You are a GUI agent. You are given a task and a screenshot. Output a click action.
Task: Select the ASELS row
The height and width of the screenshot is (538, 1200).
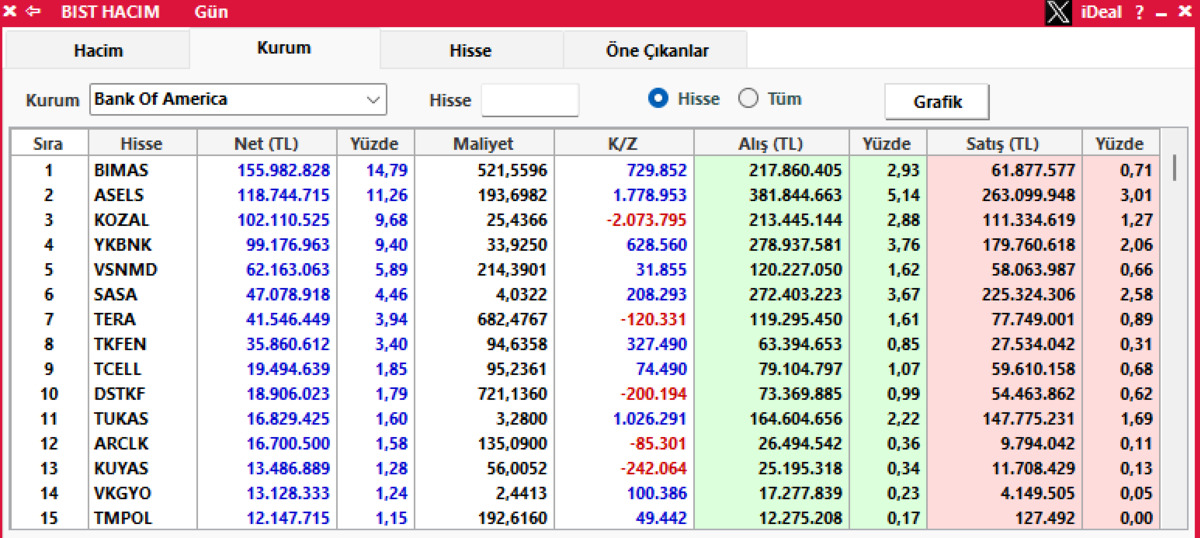[585, 195]
